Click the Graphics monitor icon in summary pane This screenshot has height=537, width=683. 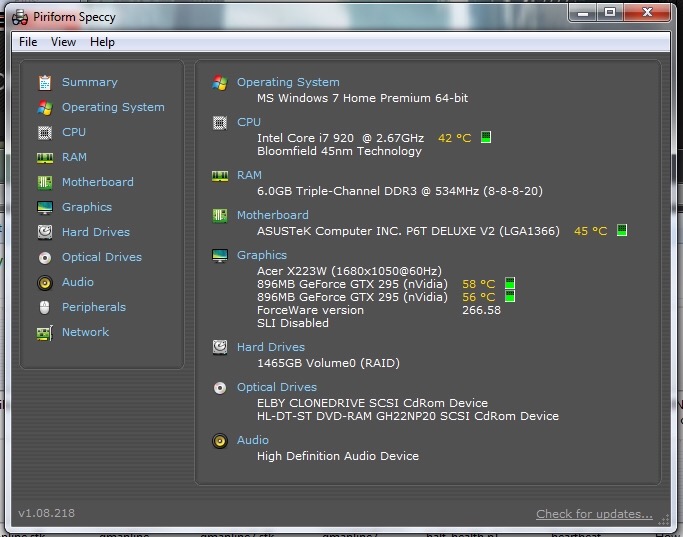(x=220, y=256)
